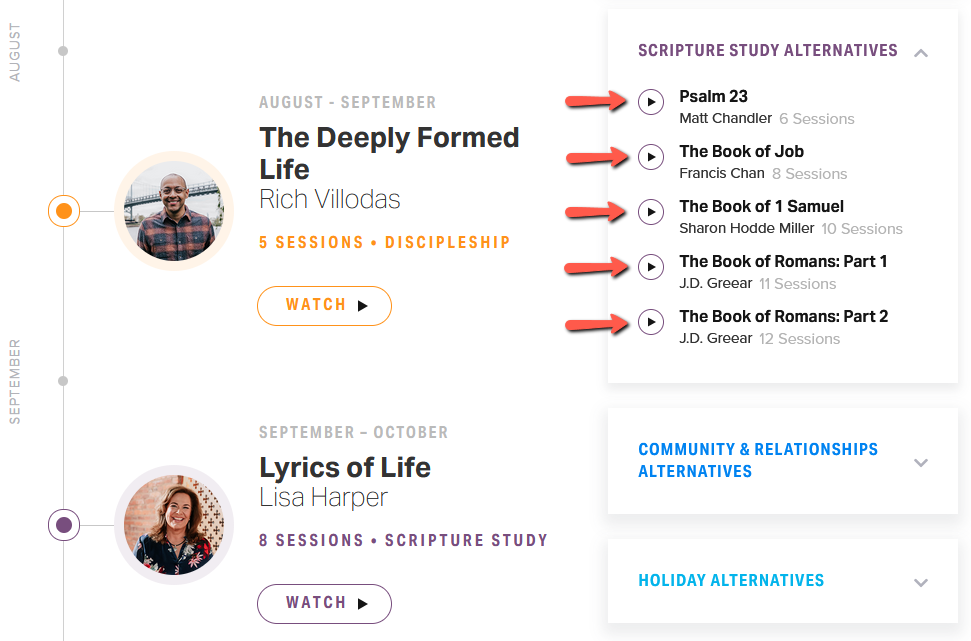Watch The Deeply Formed Life
Screen dimensions: 971x641
tap(324, 306)
